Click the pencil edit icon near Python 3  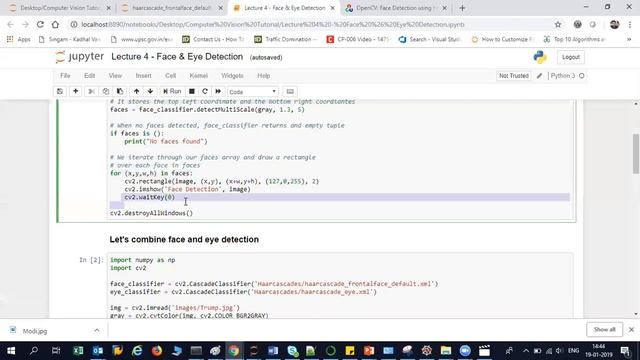(539, 76)
